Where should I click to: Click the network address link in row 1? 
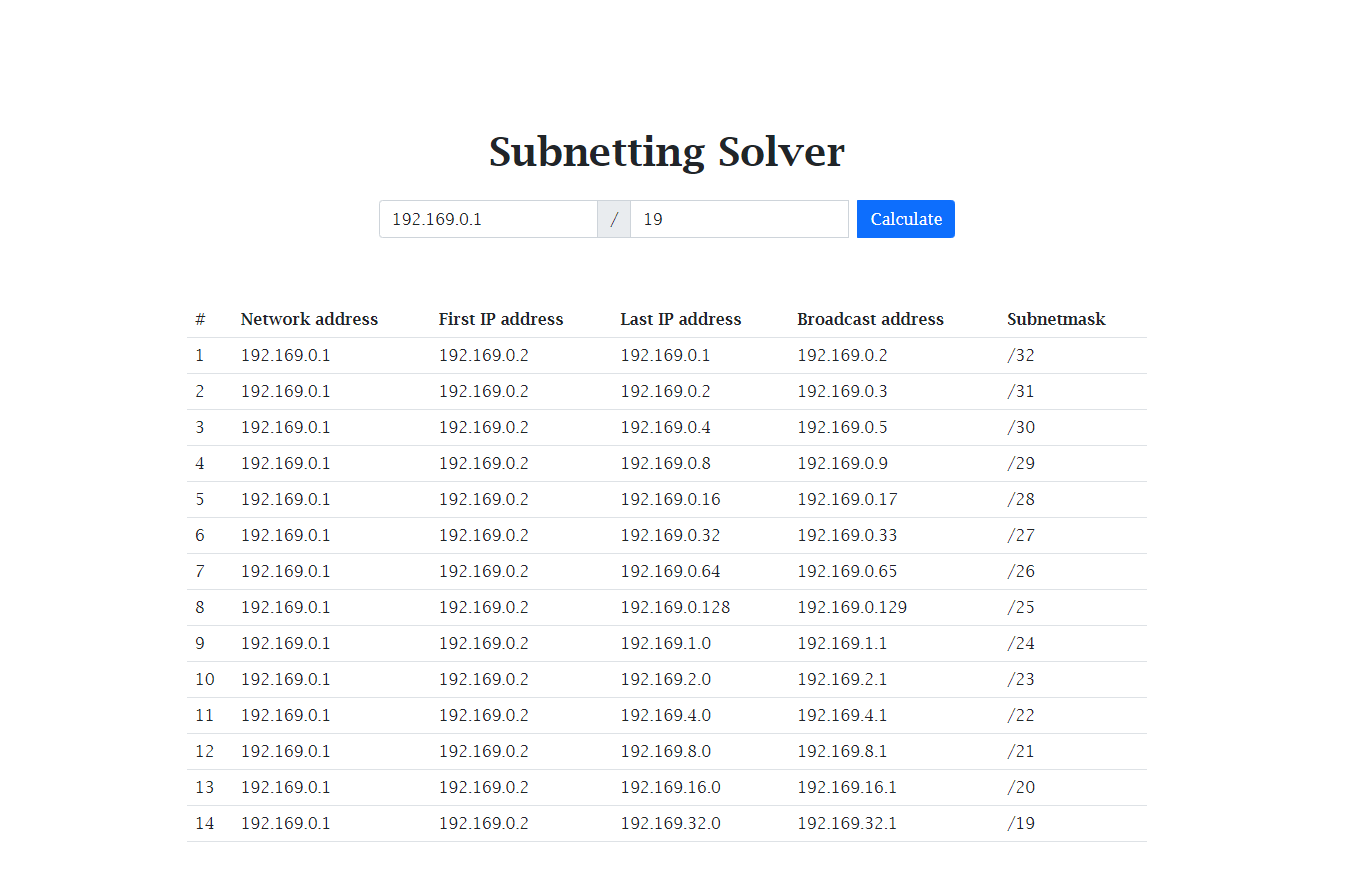[x=285, y=355]
